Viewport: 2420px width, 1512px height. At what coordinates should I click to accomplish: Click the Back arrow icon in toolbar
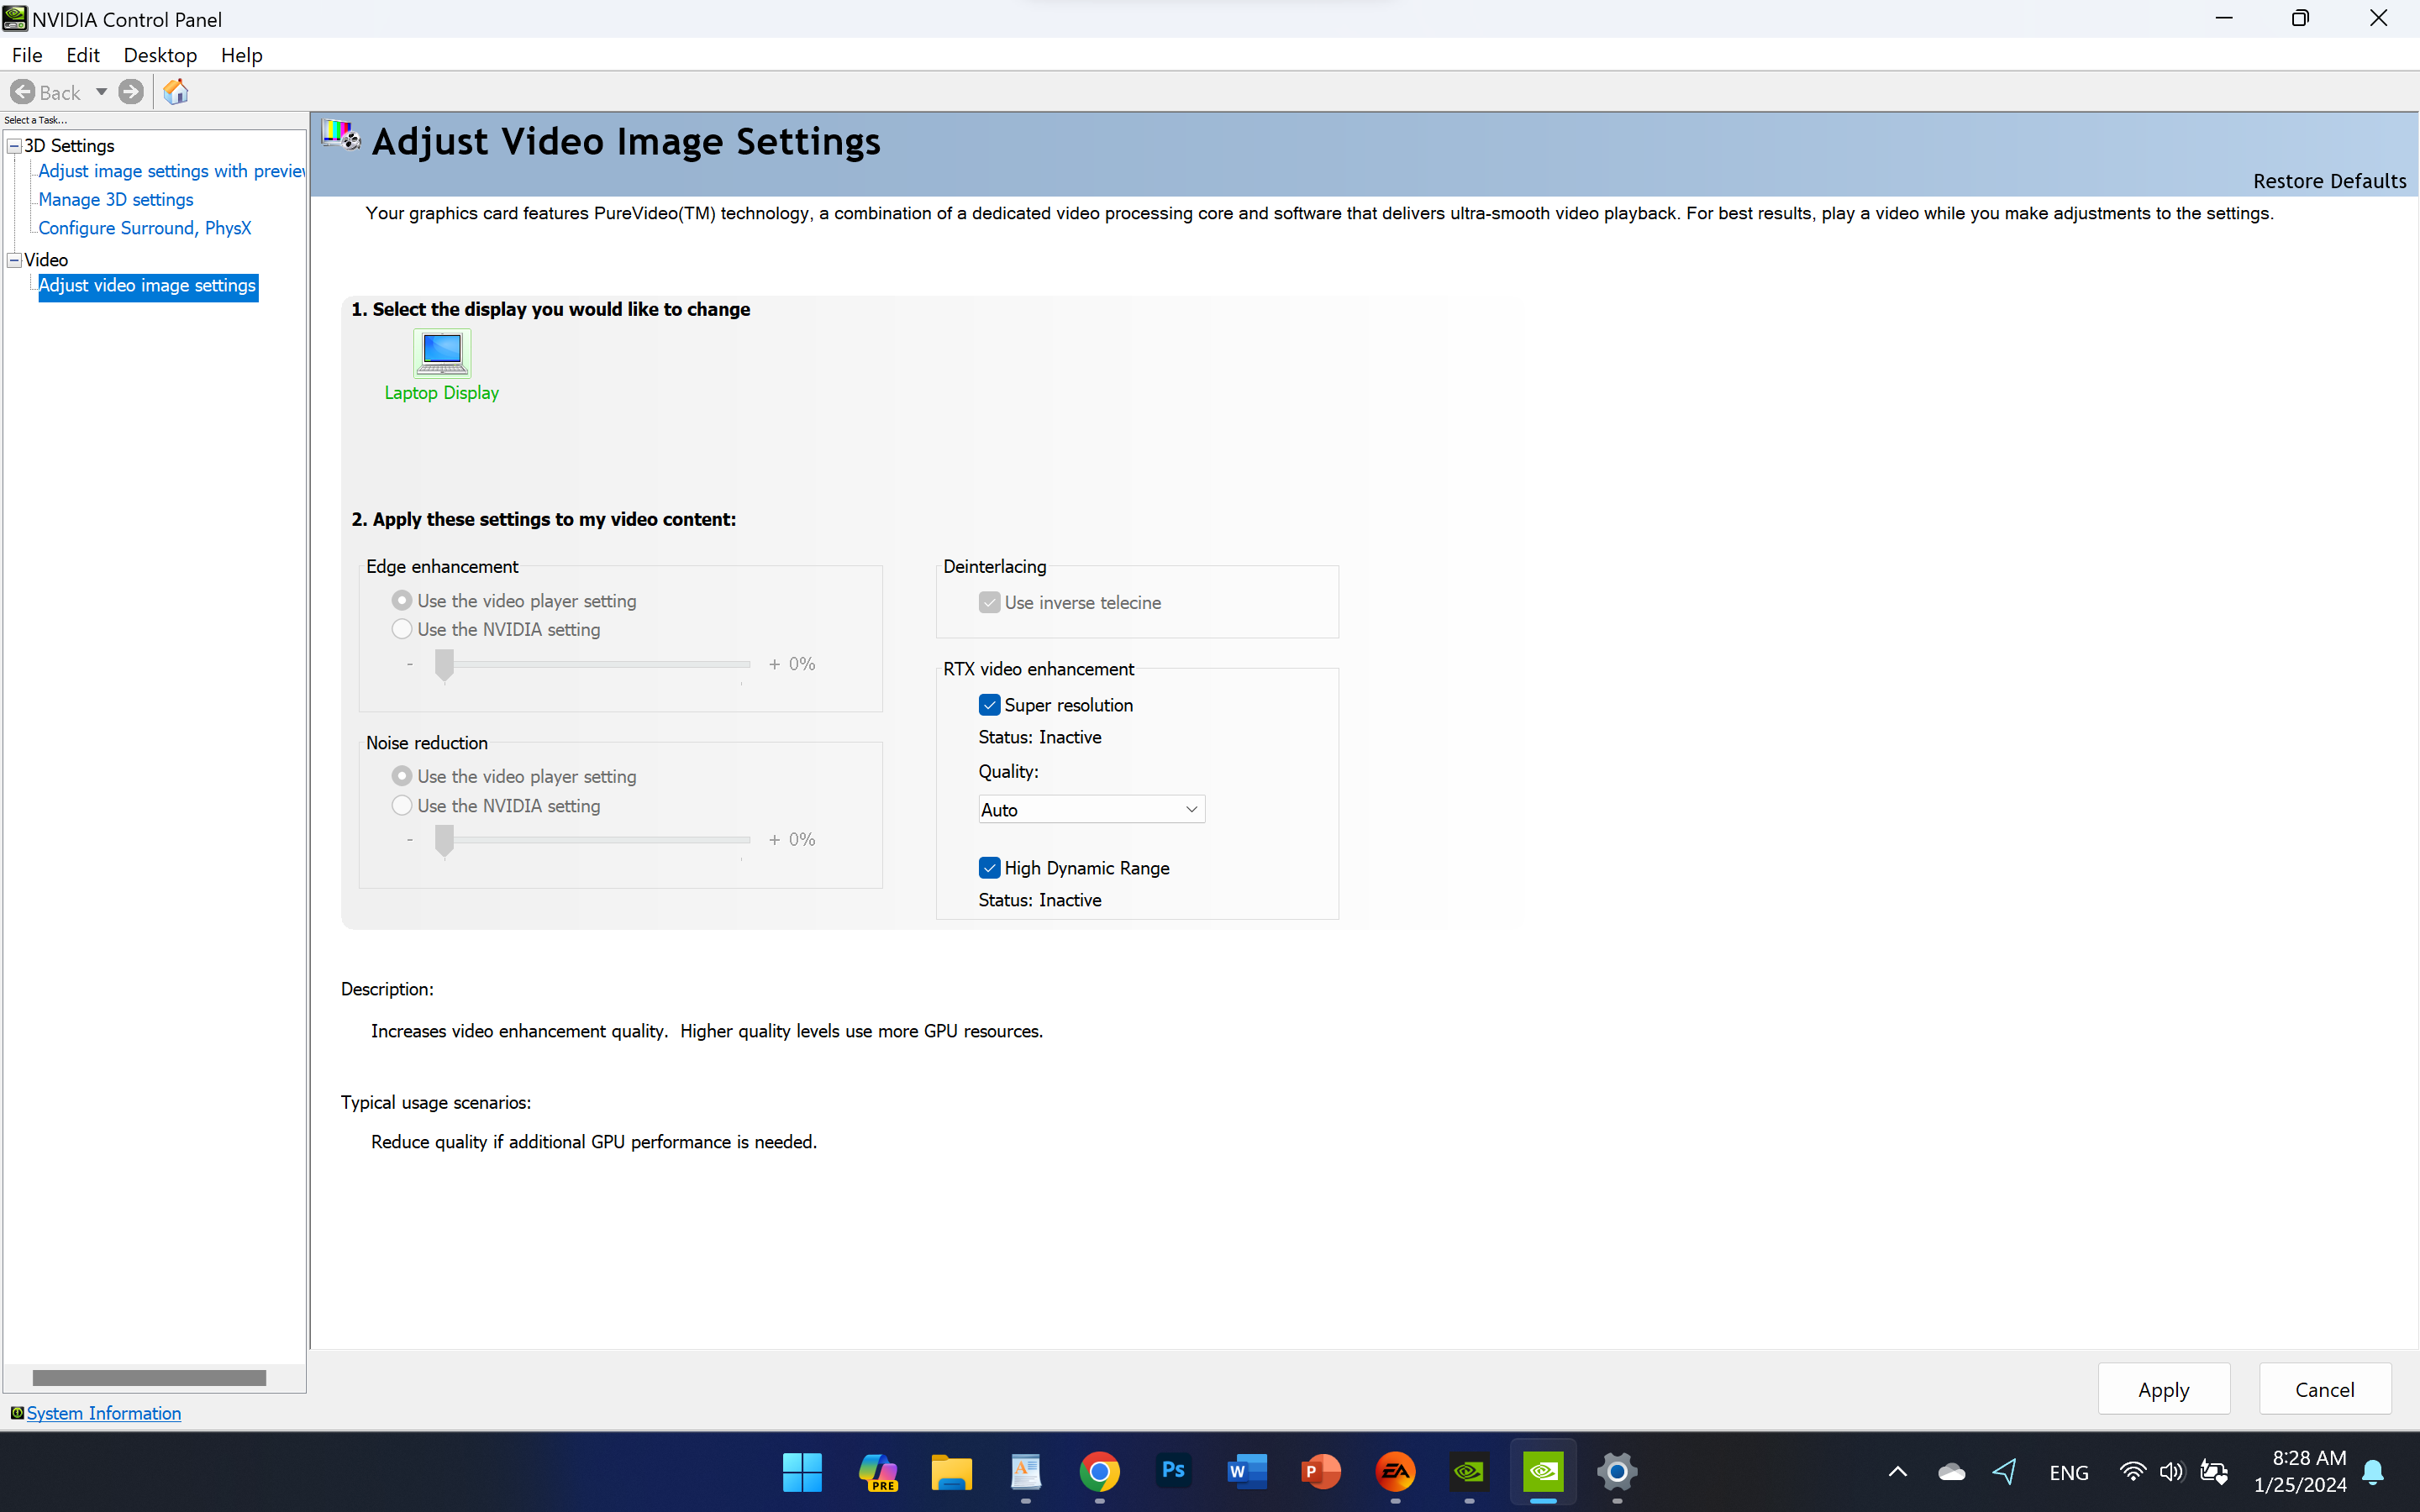[x=22, y=92]
